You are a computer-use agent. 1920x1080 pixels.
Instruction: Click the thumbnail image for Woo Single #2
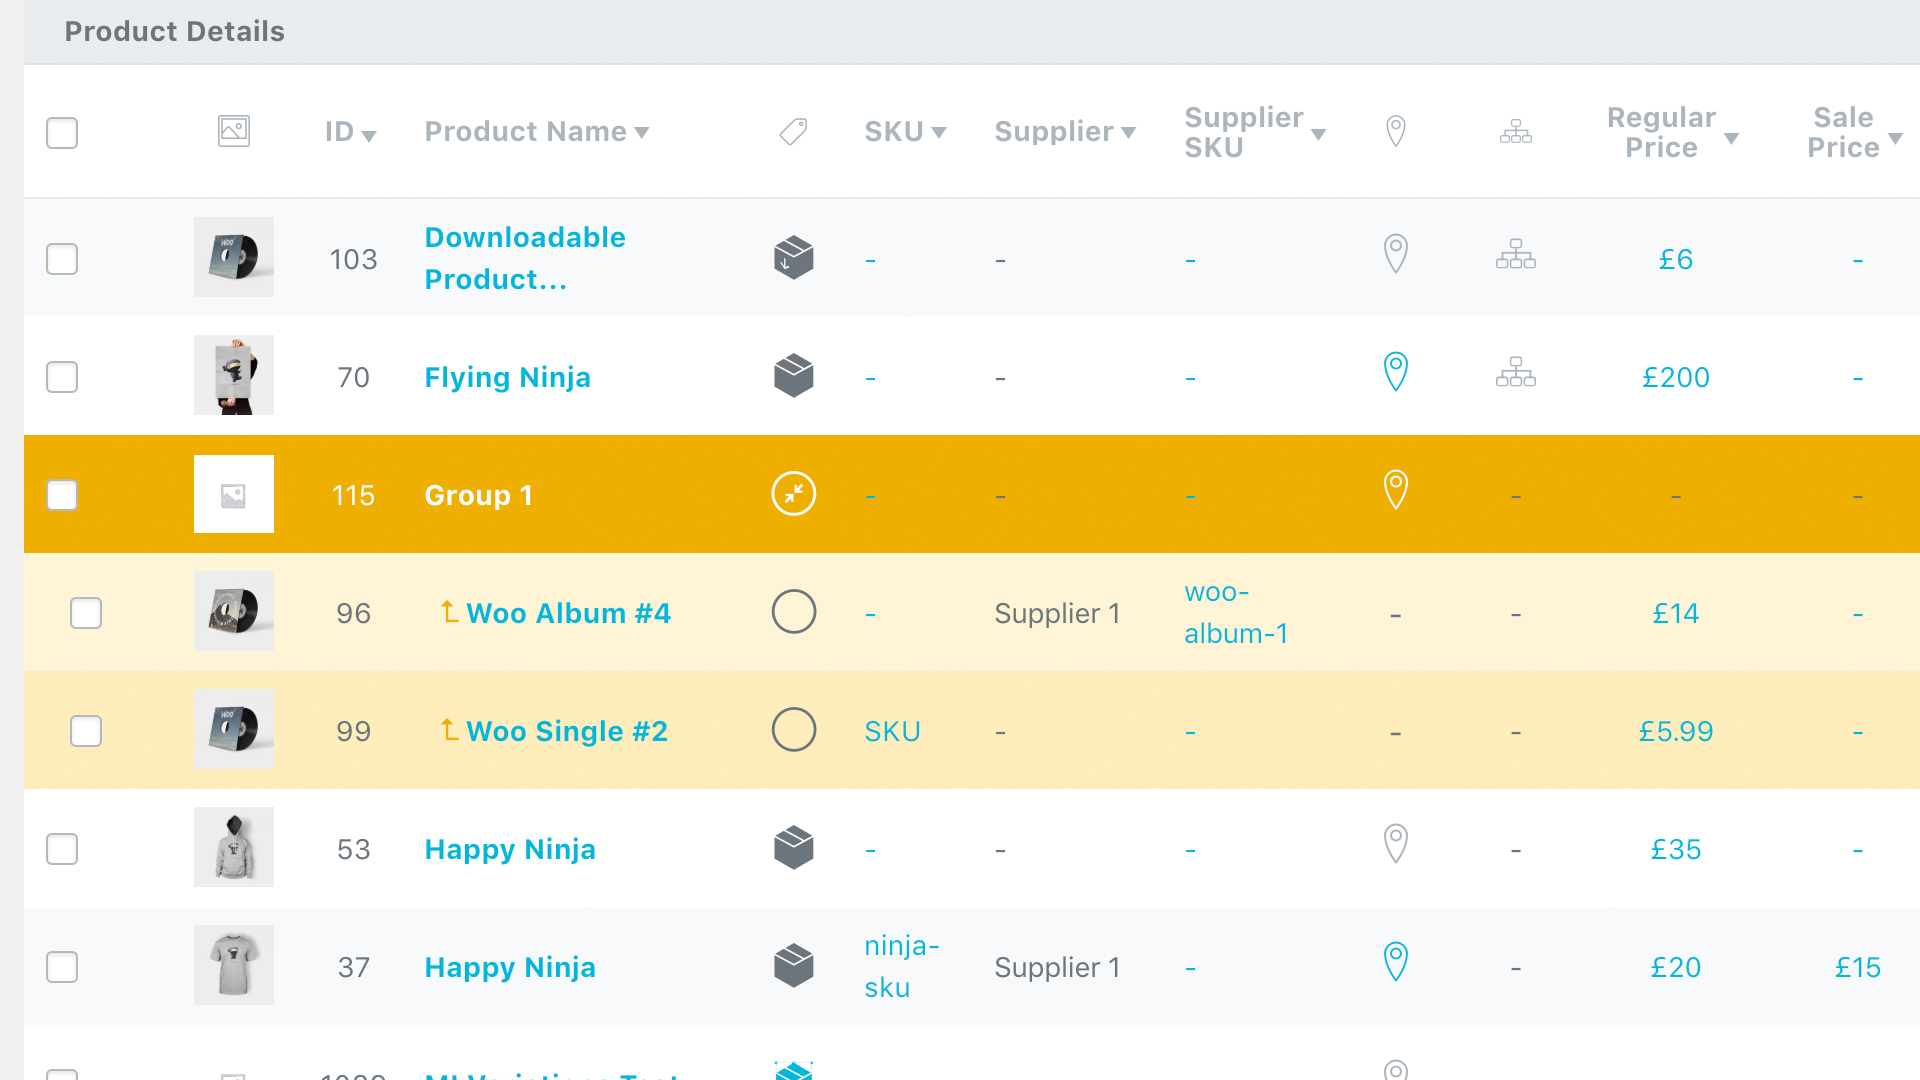(x=235, y=729)
